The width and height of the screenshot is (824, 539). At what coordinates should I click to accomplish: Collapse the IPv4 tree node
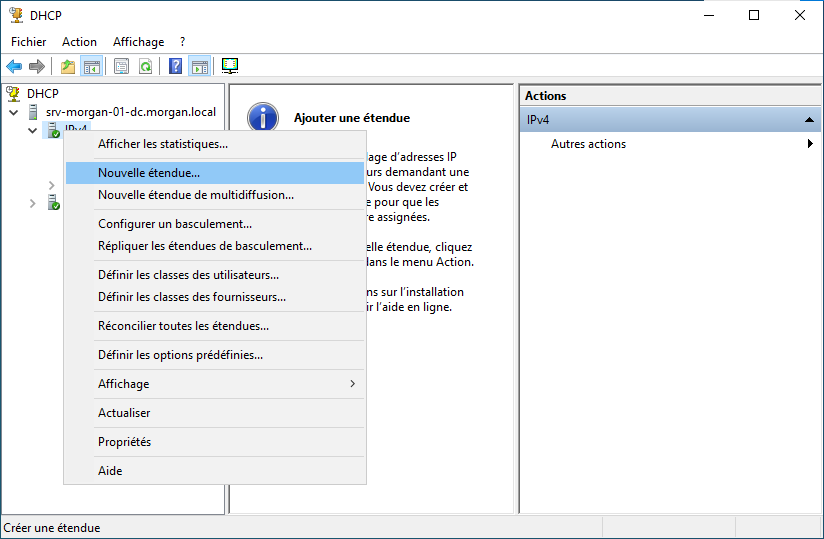click(32, 130)
